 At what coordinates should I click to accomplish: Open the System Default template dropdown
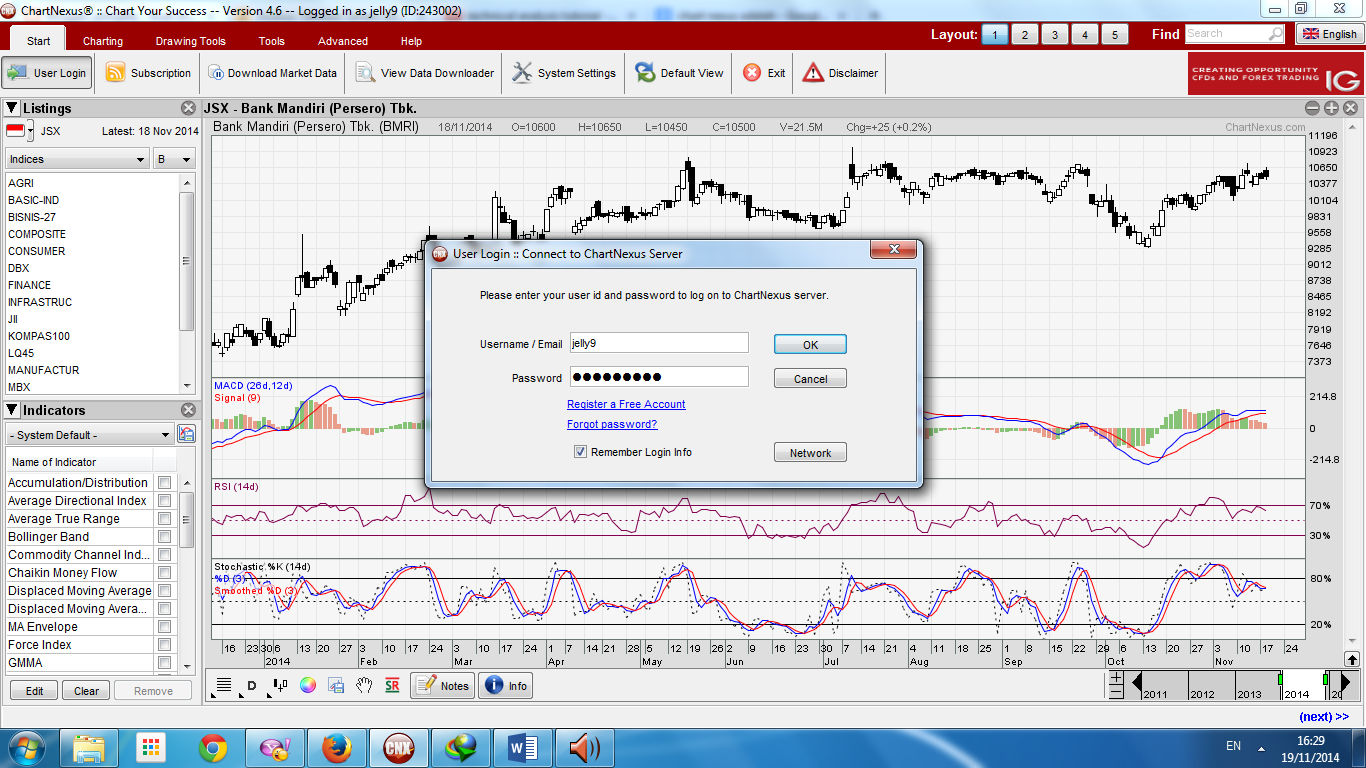click(89, 435)
